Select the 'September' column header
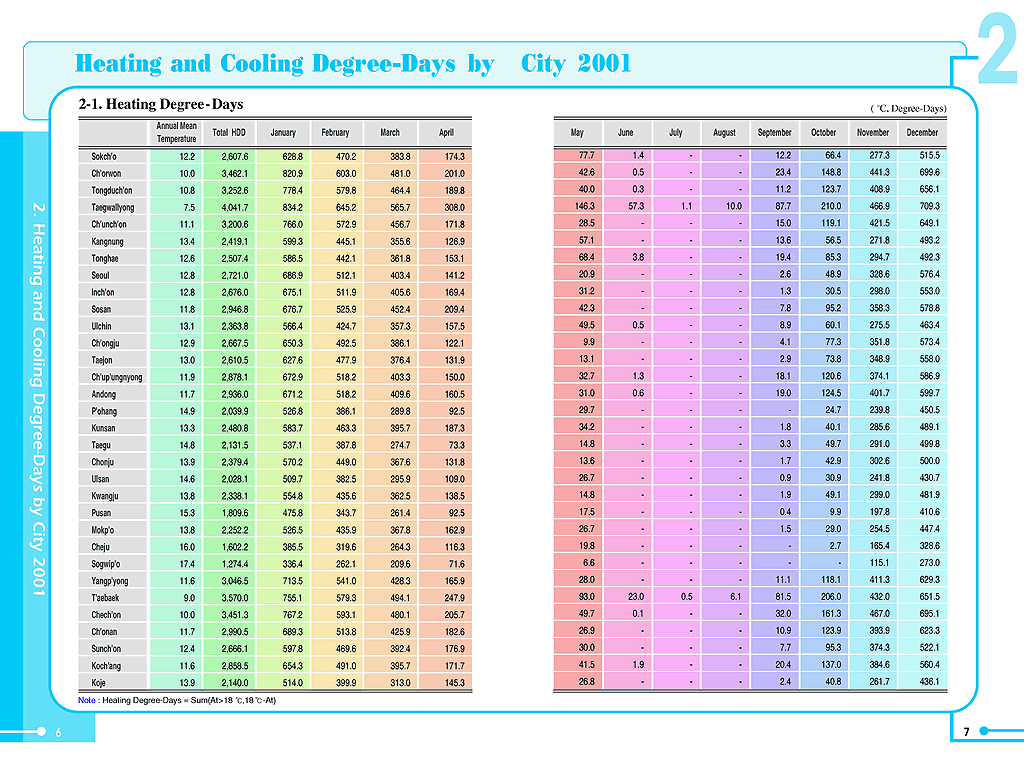This screenshot has height=767, width=1024. pyautogui.click(x=775, y=132)
